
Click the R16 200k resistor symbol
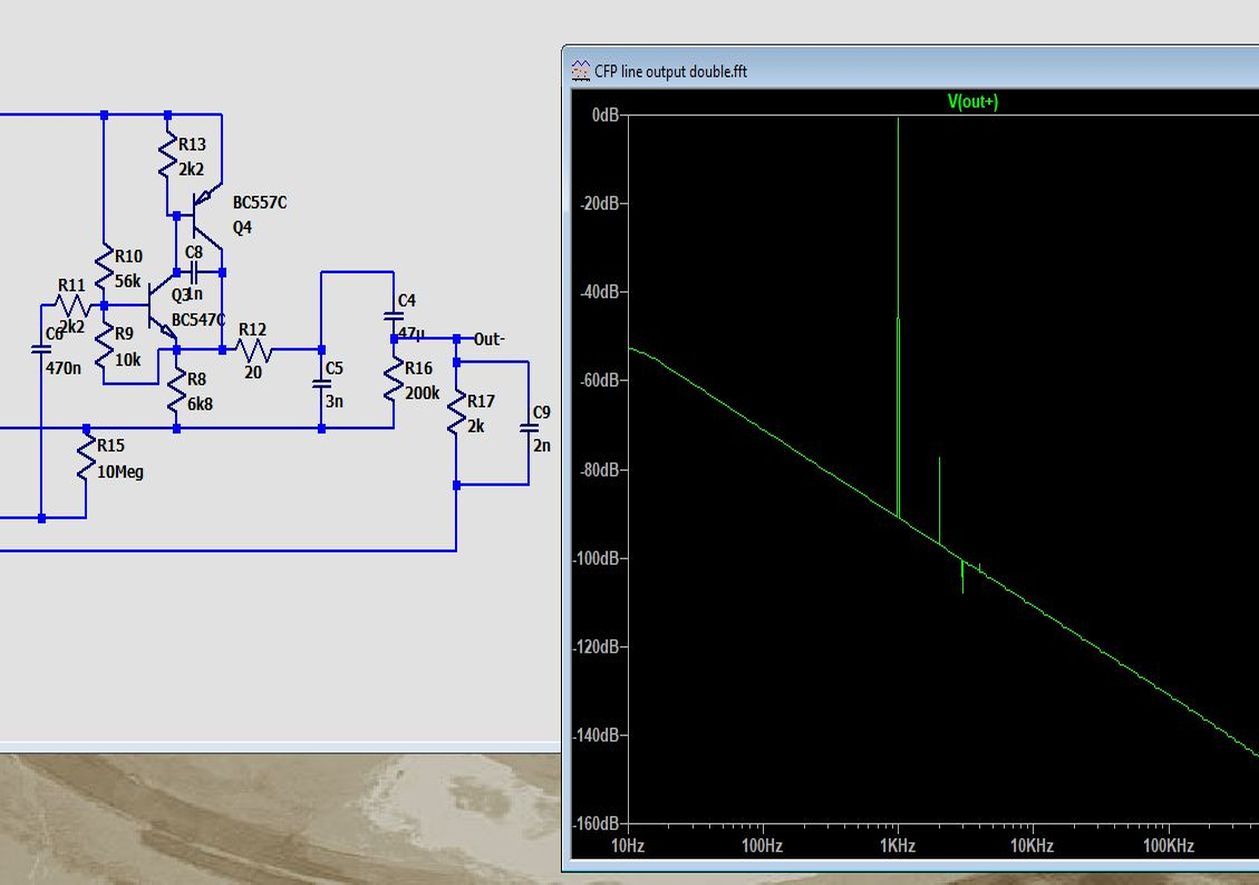point(393,381)
